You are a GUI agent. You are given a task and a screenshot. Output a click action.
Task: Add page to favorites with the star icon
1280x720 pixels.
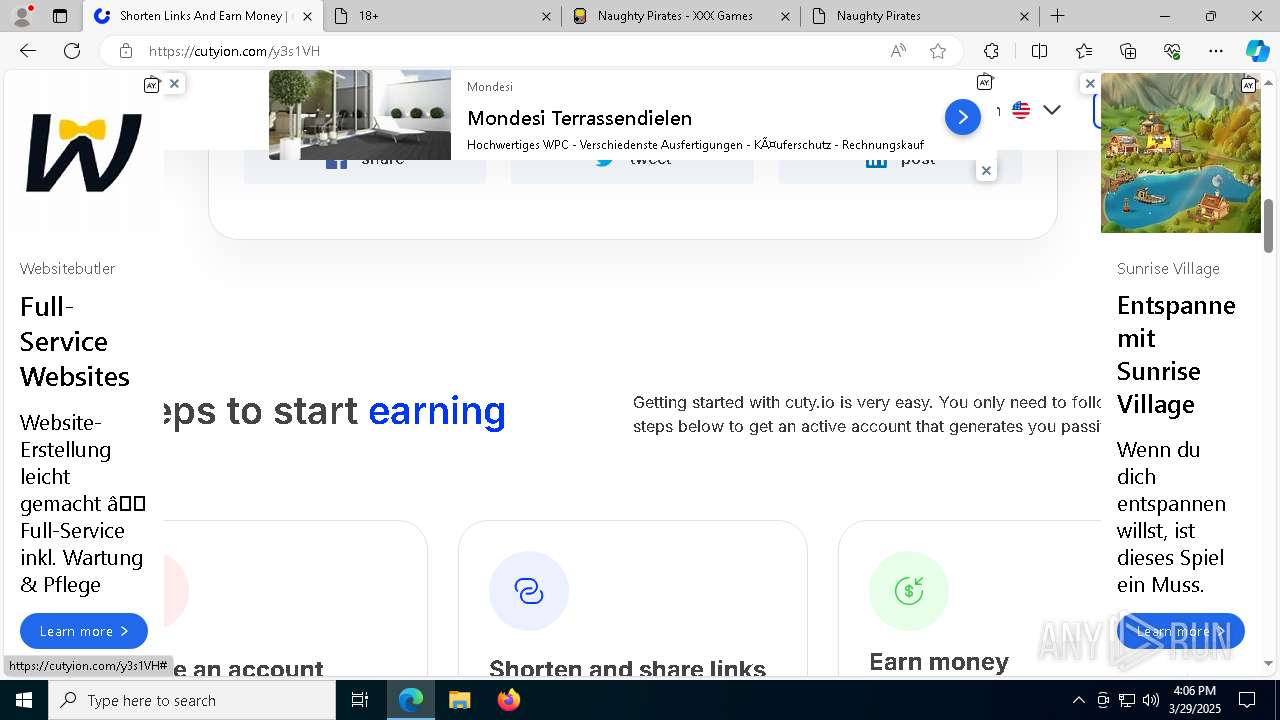click(938, 51)
